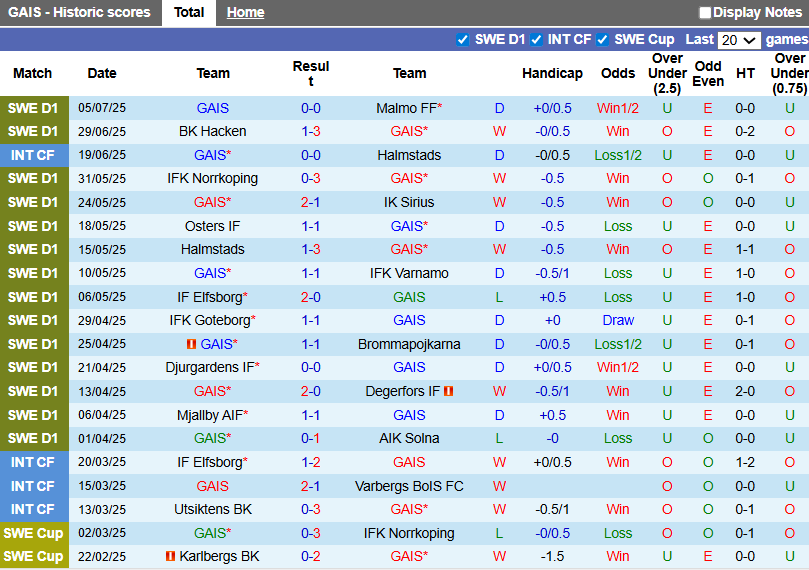Screen dimensions: 809x570
Task: Click the Odds column header
Action: point(618,73)
